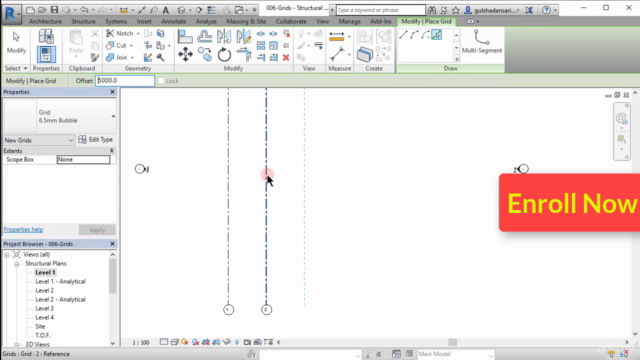Click the 1 : 100 view scale
This screenshot has width=640, height=360.
pyautogui.click(x=141, y=342)
